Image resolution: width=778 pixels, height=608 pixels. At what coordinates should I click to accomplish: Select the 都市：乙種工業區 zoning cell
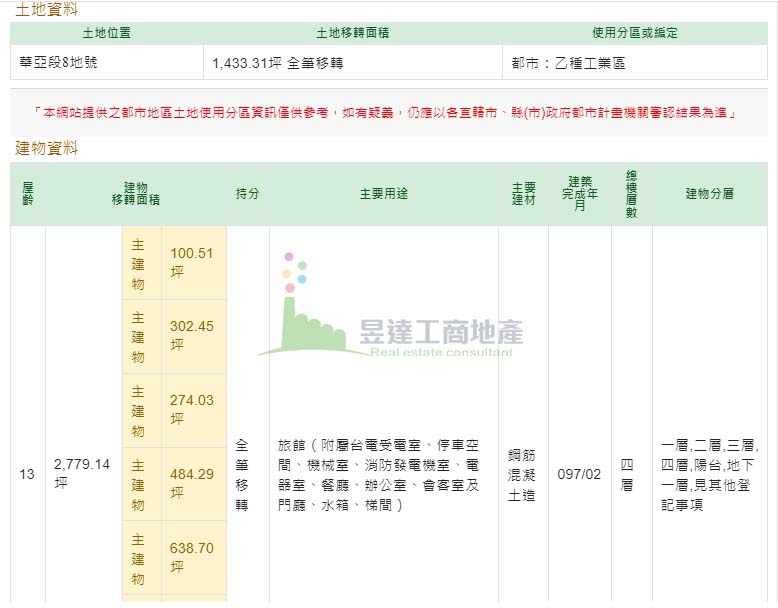568,62
